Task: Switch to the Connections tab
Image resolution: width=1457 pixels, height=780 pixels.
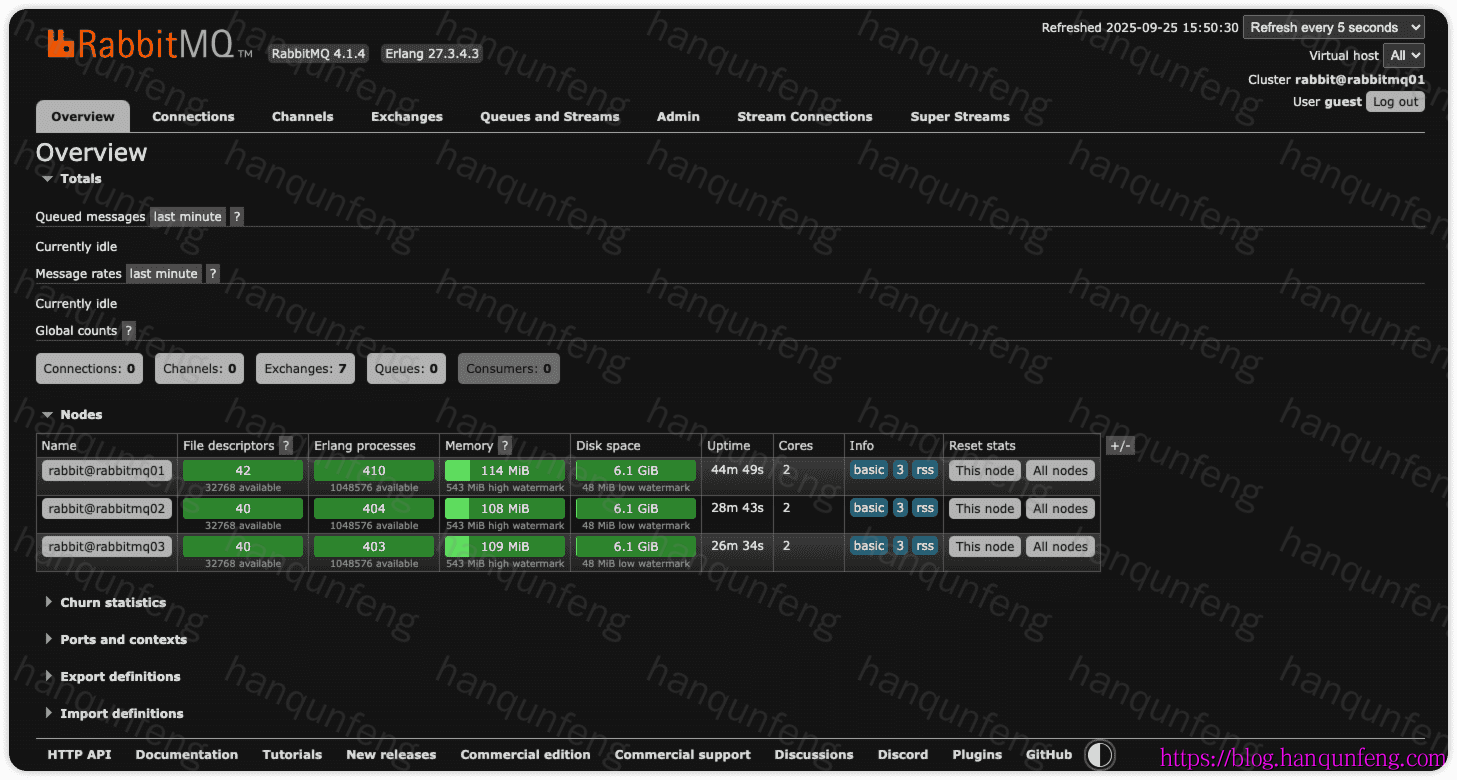Action: coord(193,117)
